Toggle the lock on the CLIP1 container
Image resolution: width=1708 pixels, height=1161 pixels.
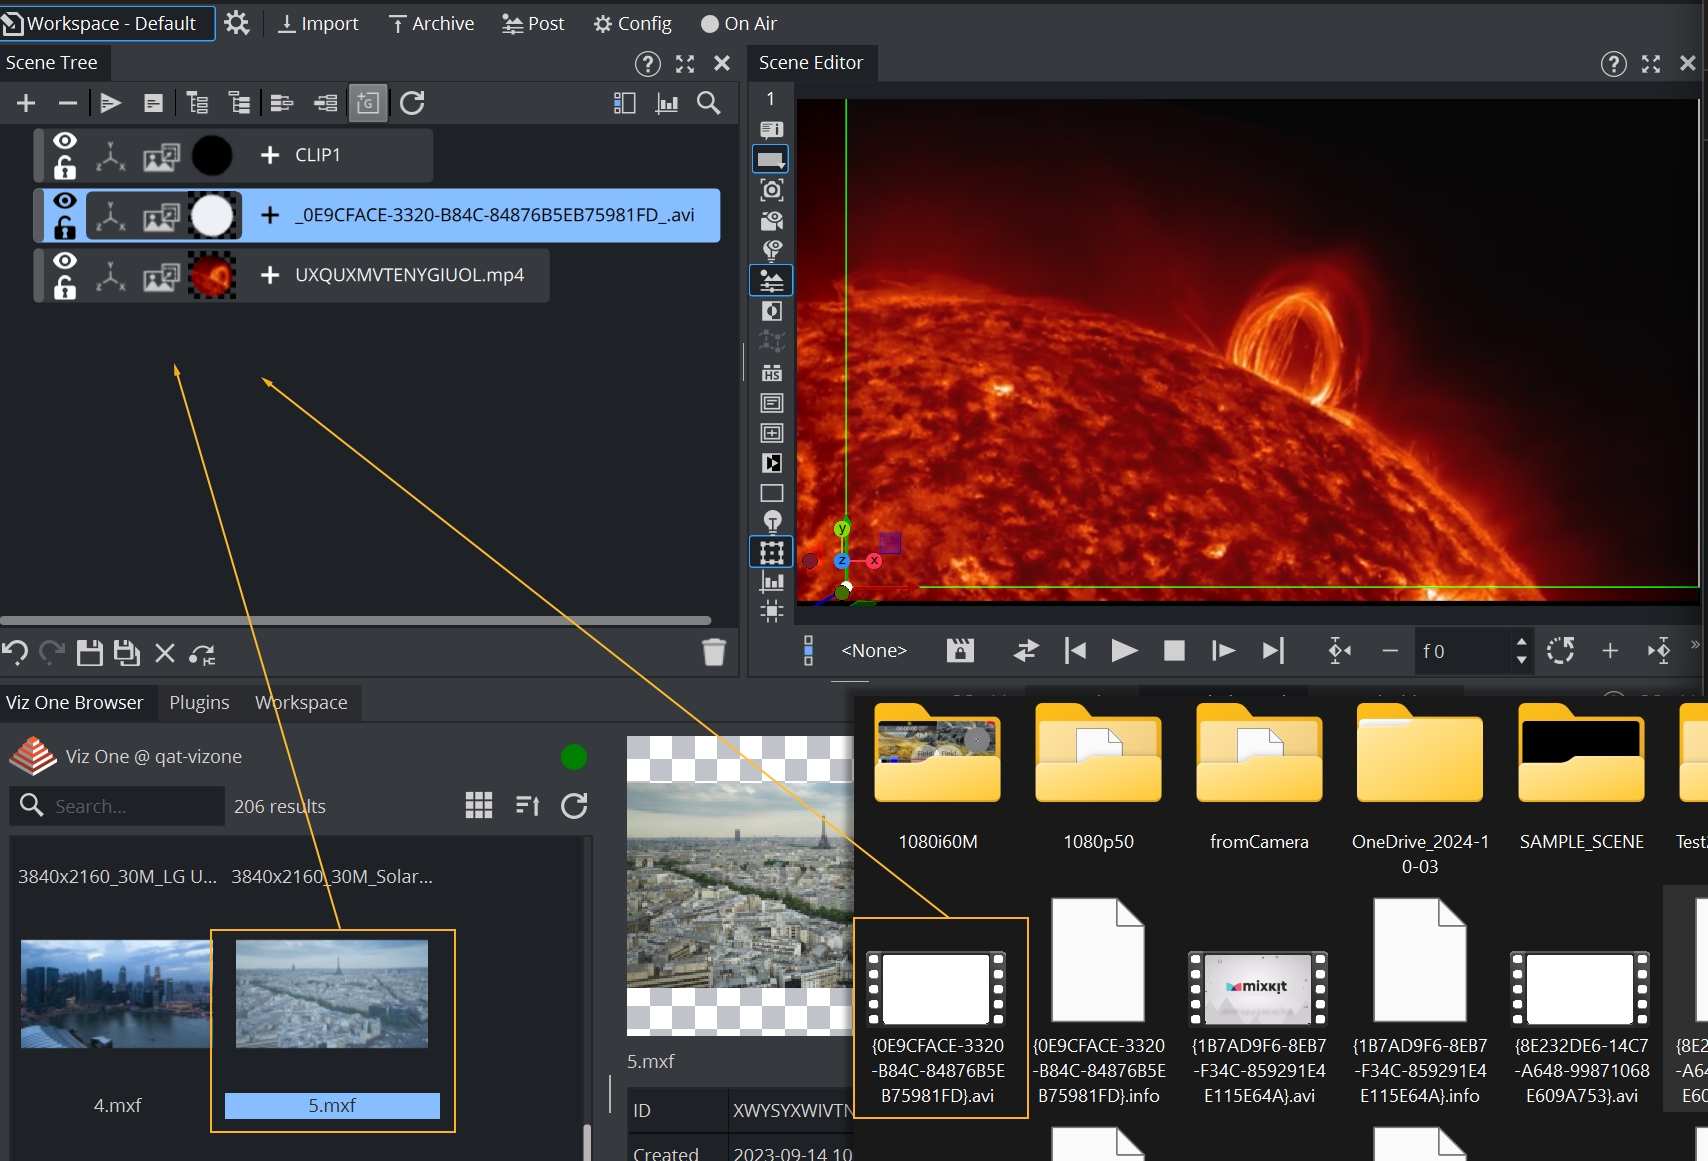[x=65, y=168]
